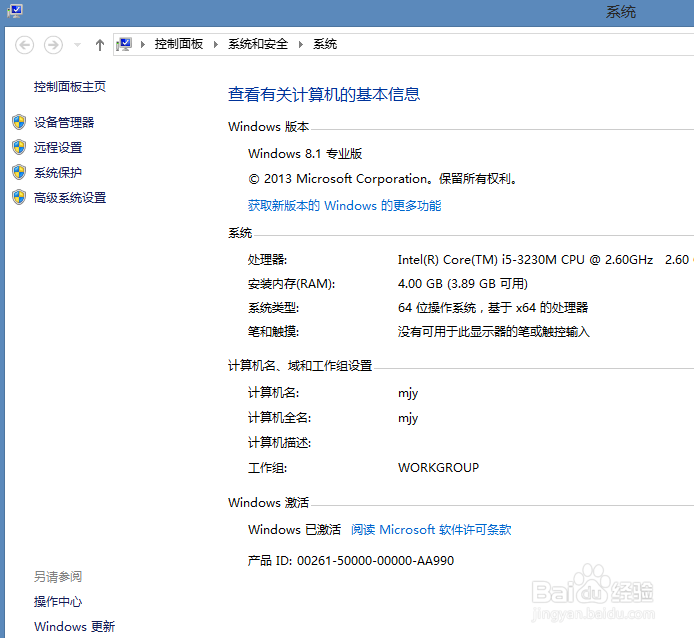Expand the chevron before 控制面板 in breadcrumb
The image size is (694, 638).
(143, 44)
